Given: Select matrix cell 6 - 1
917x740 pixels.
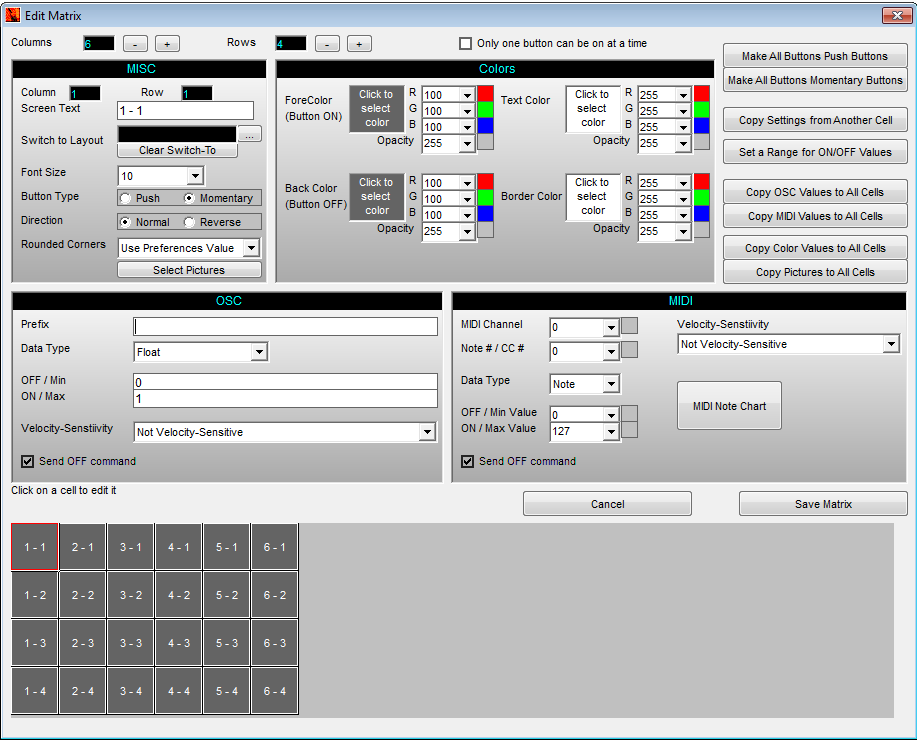Looking at the screenshot, I should 275,547.
